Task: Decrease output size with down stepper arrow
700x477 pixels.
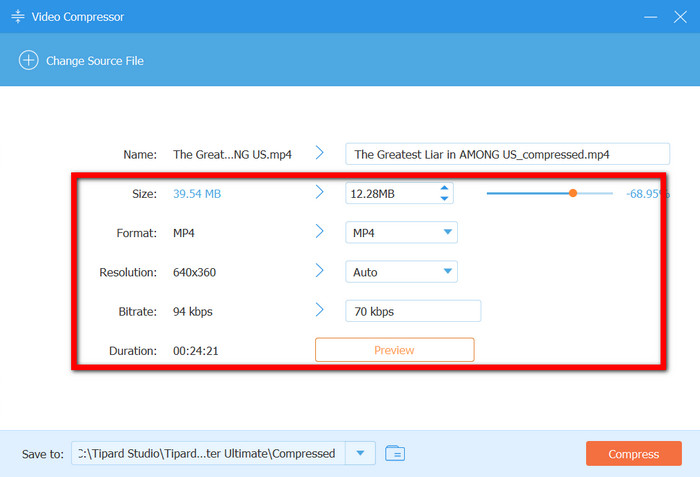Action: [444, 199]
